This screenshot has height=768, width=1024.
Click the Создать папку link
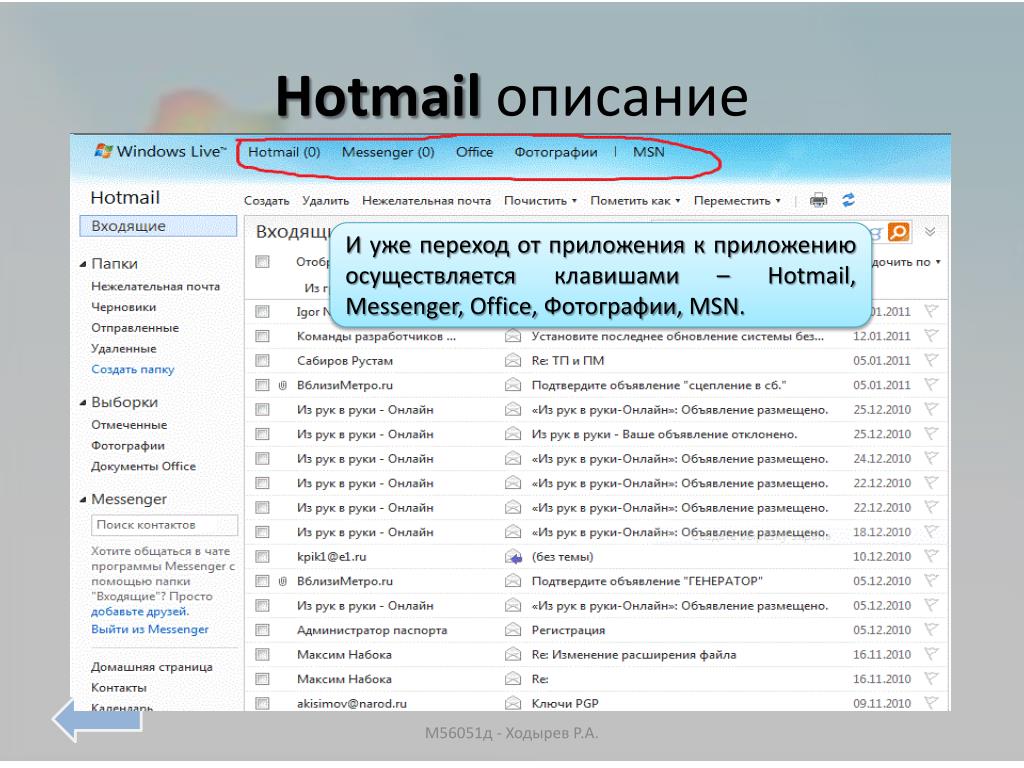click(133, 369)
